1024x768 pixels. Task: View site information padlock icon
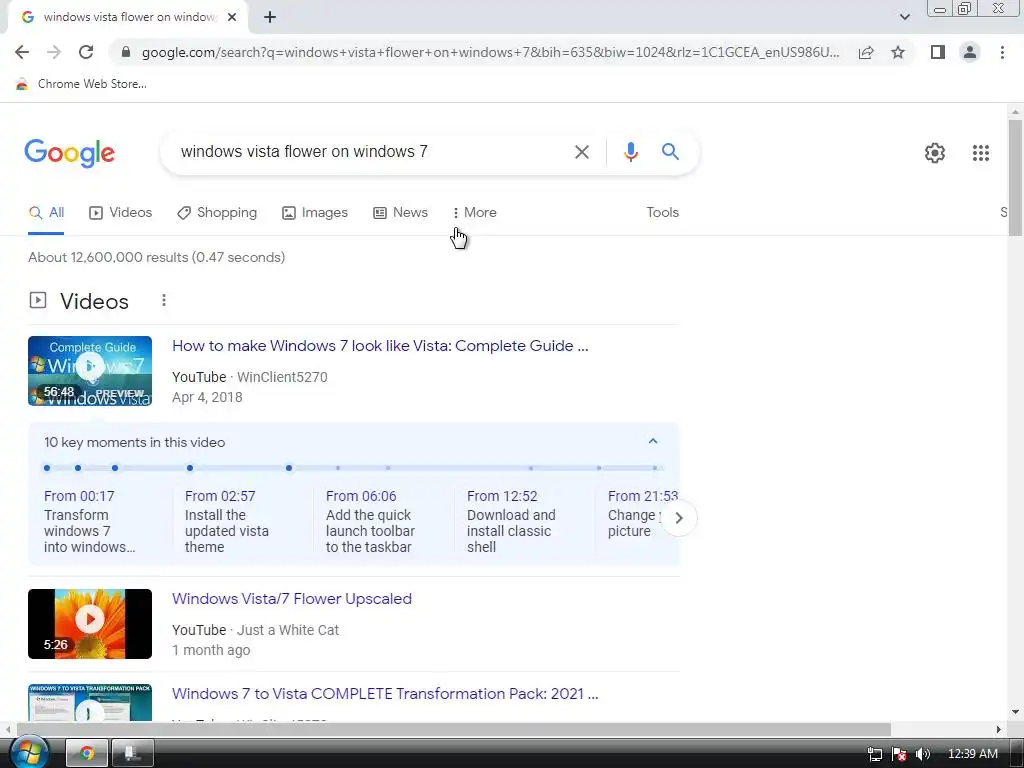[x=126, y=52]
